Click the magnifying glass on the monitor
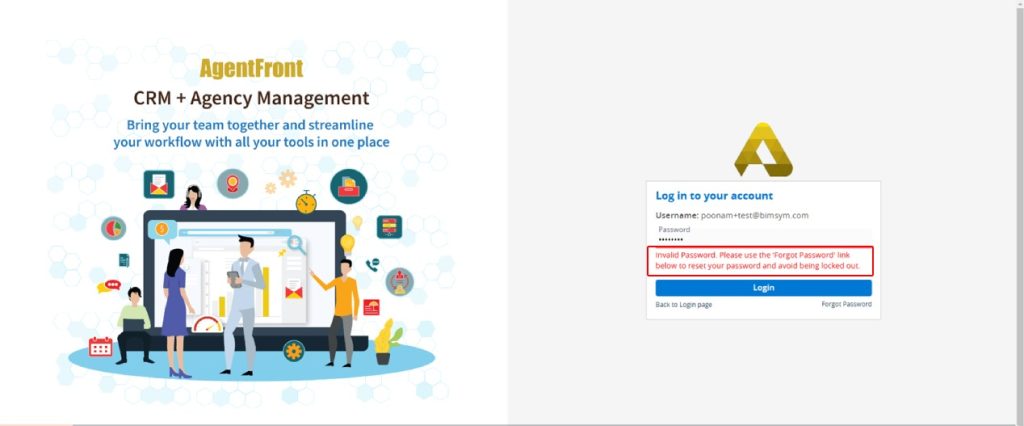 tap(297, 243)
